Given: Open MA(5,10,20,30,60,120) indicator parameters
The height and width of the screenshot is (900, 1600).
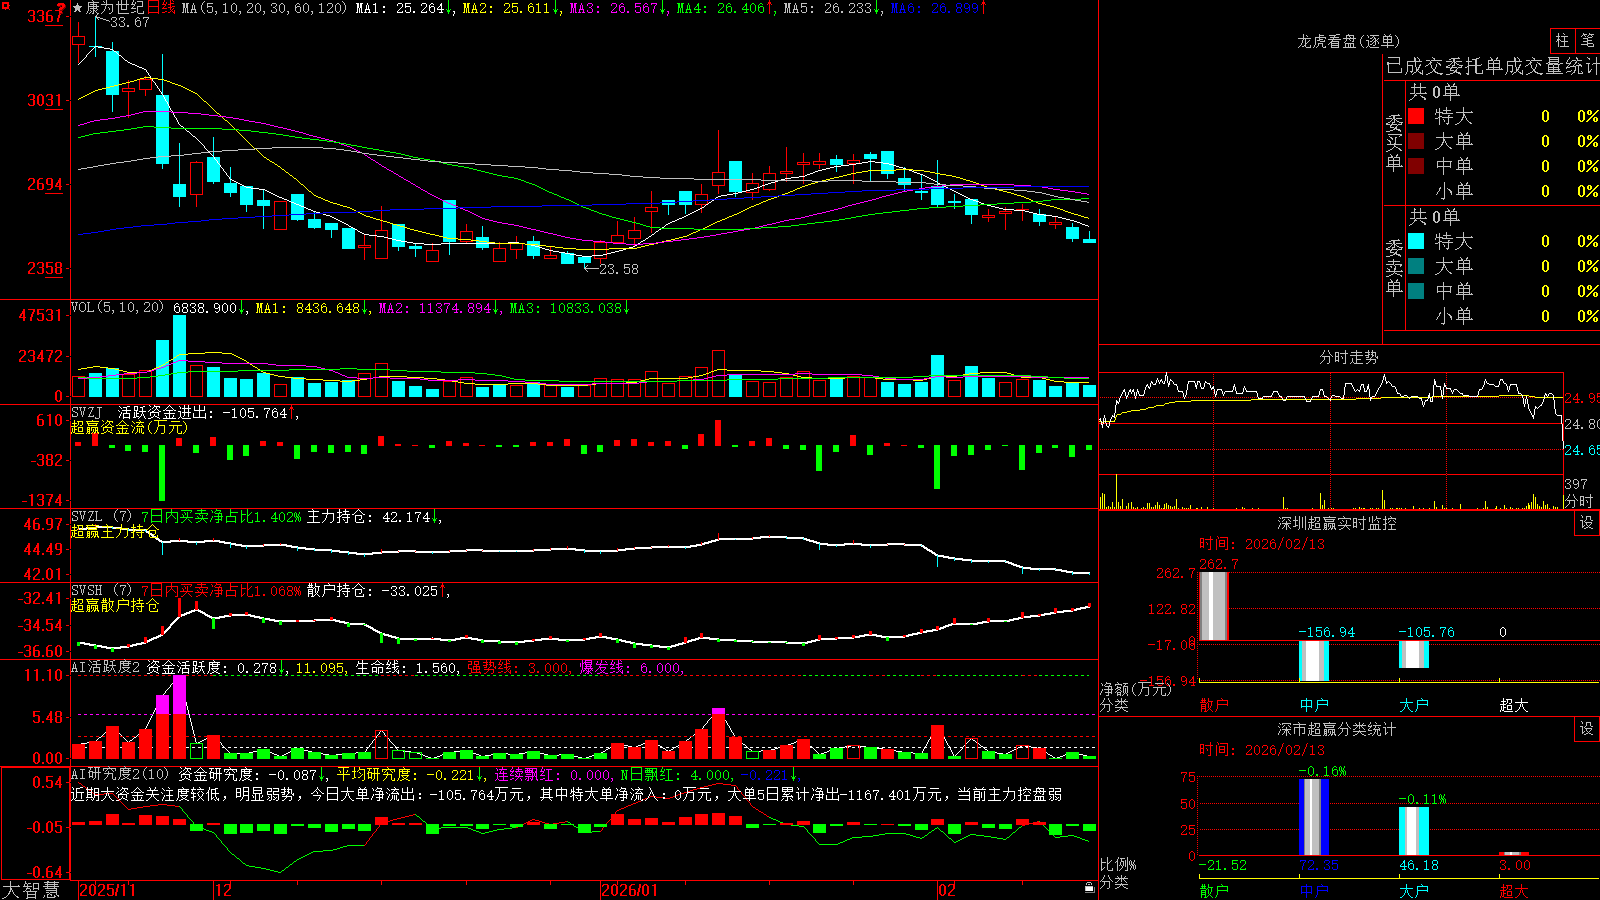Looking at the screenshot, I should pyautogui.click(x=264, y=8).
